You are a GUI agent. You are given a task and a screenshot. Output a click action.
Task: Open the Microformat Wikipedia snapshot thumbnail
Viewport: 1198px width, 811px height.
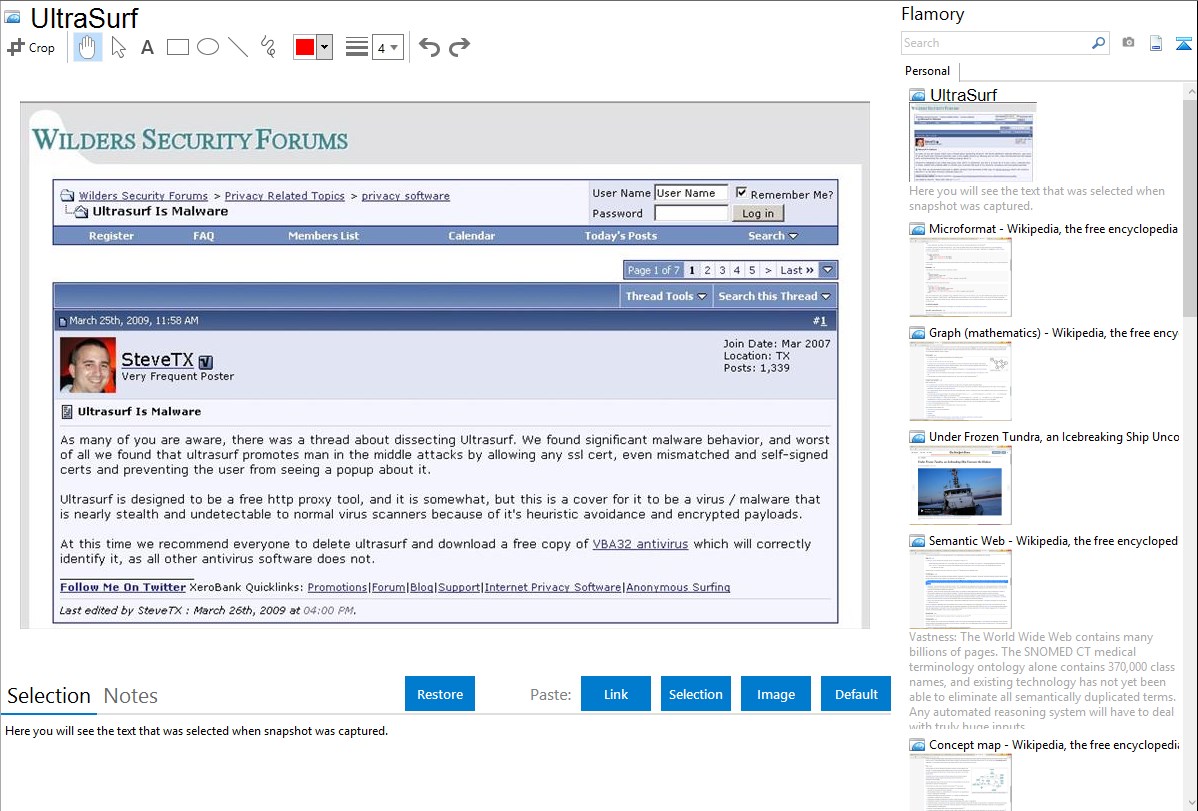click(x=960, y=277)
